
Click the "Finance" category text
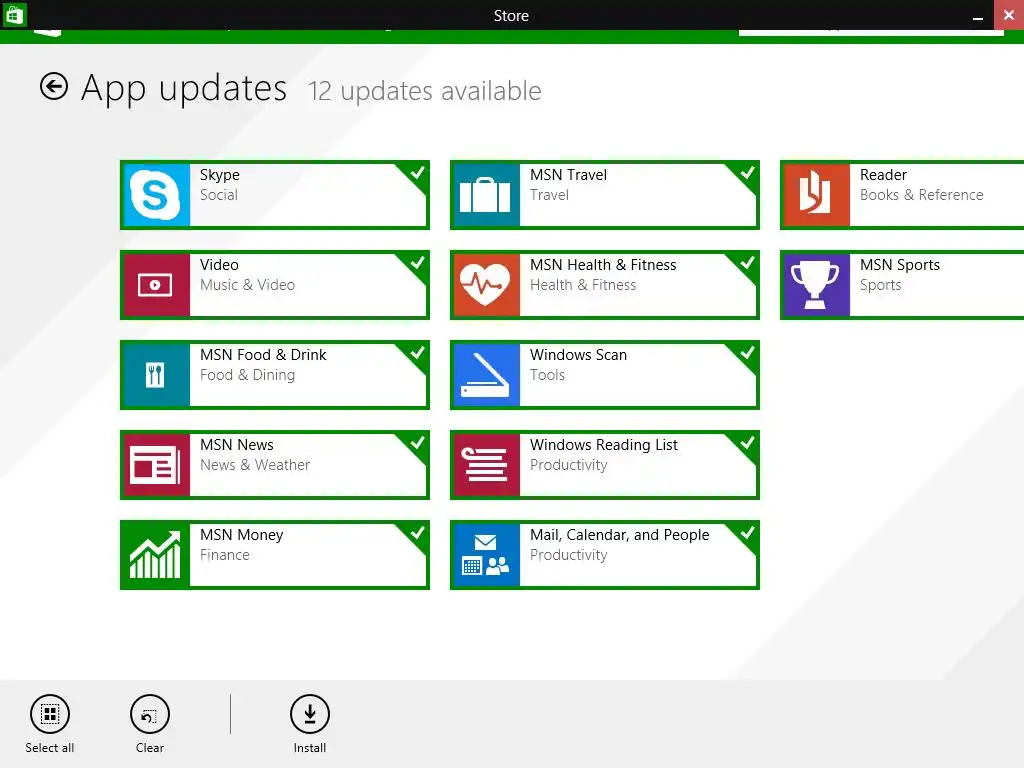[x=225, y=555]
